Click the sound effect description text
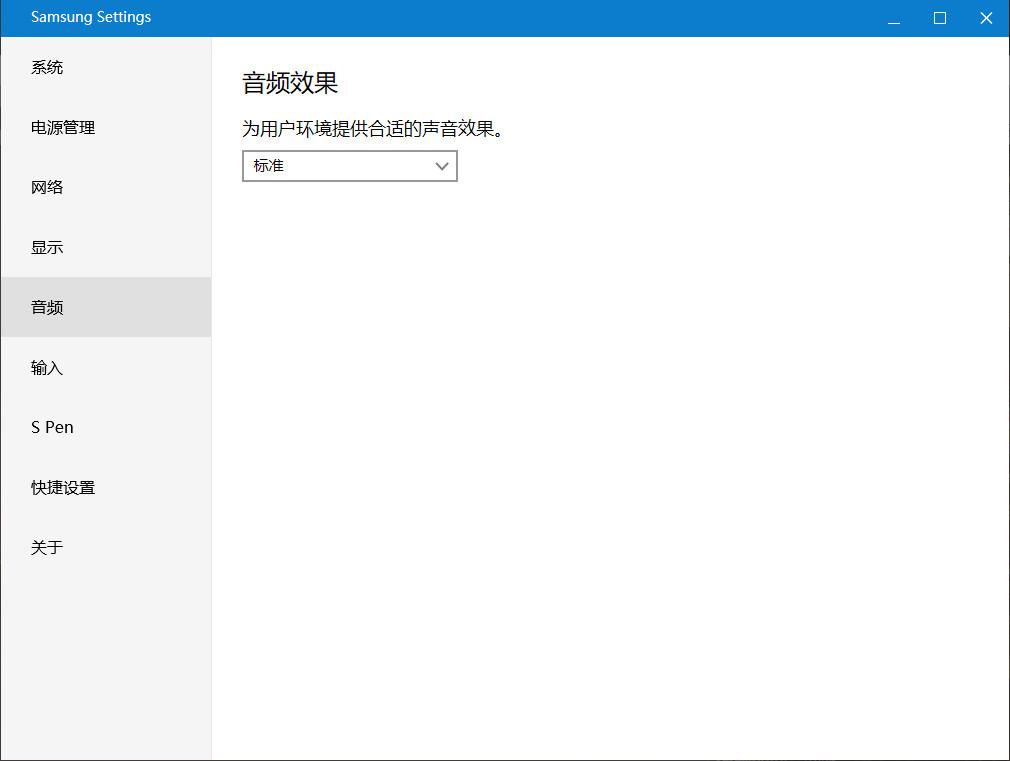Screen dimensions: 1010x761 [373, 129]
